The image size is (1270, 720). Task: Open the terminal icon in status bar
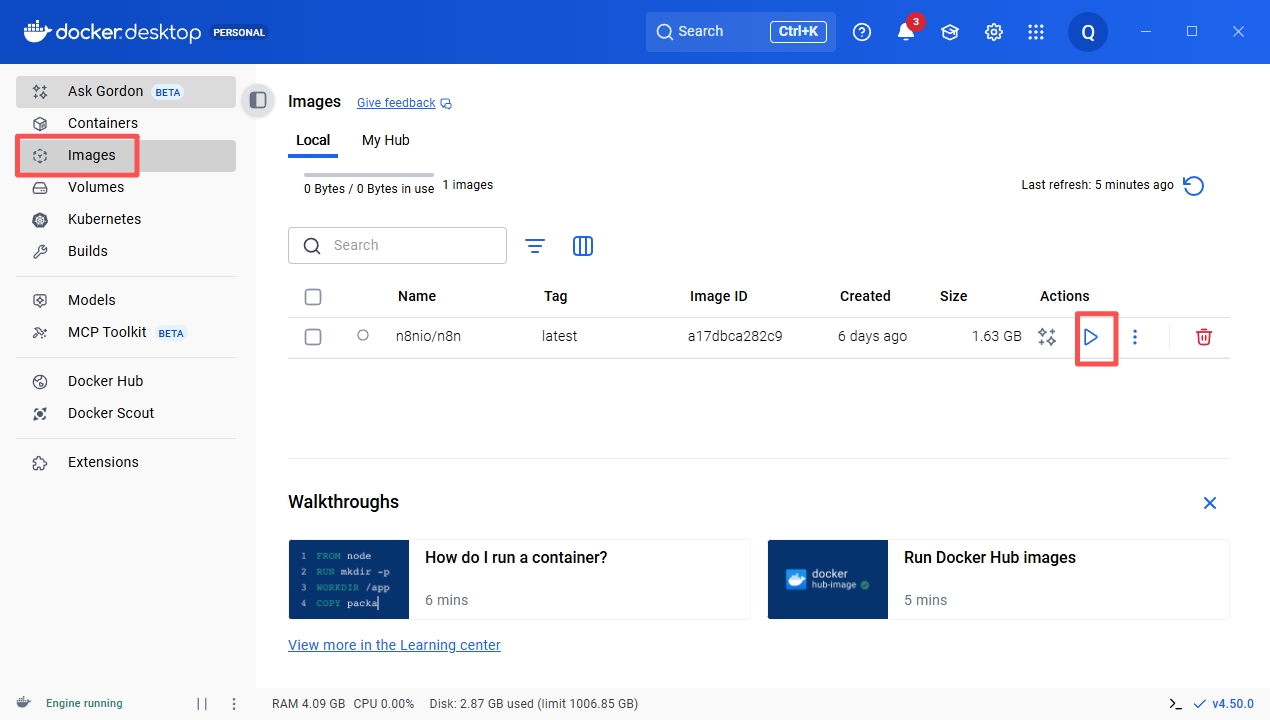tap(1177, 704)
